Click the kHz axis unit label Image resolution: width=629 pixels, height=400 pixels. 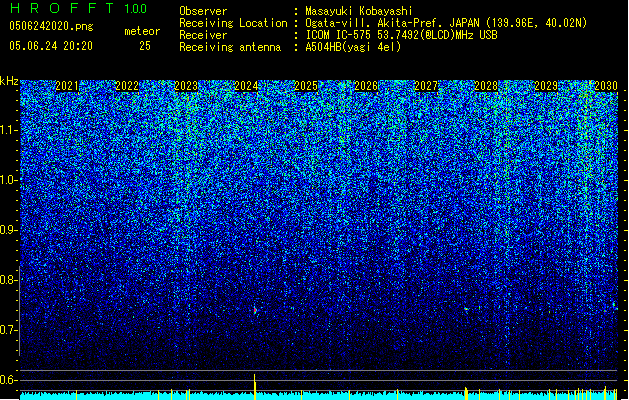click(9, 81)
